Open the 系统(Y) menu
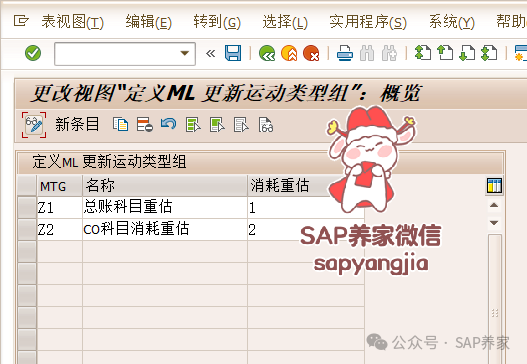 tap(452, 22)
